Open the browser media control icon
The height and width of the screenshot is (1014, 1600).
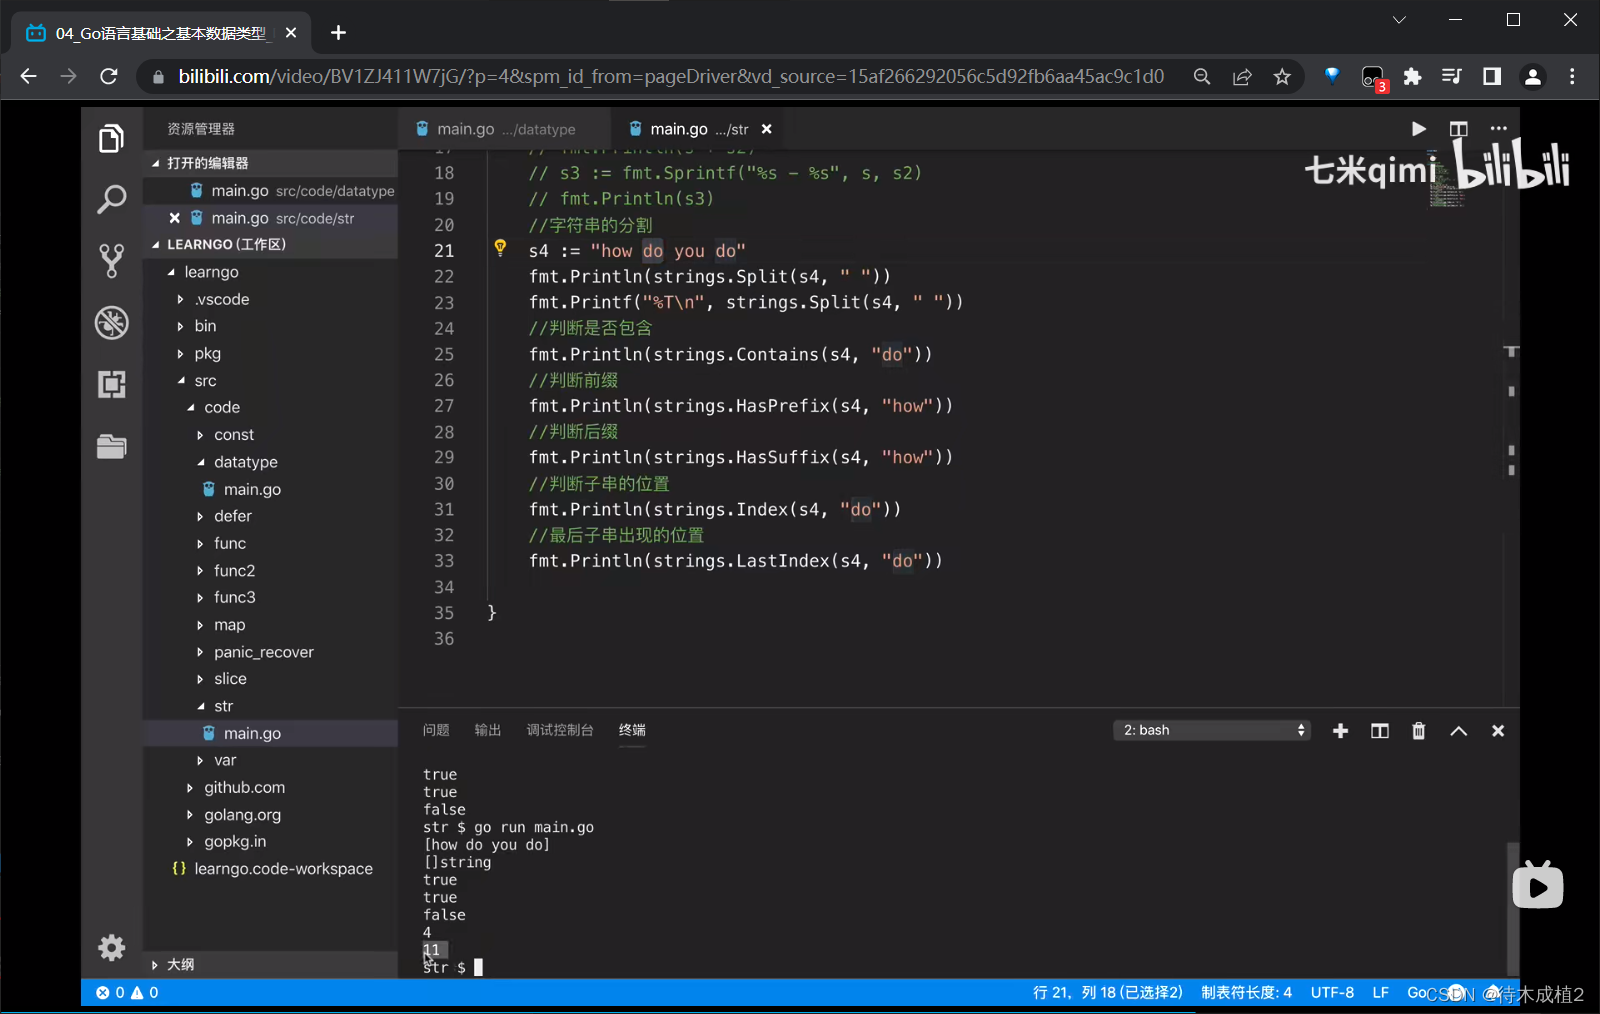pyautogui.click(x=1452, y=77)
